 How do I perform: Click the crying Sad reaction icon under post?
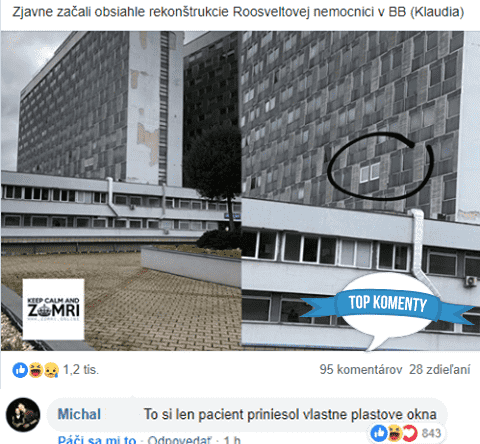(51, 370)
